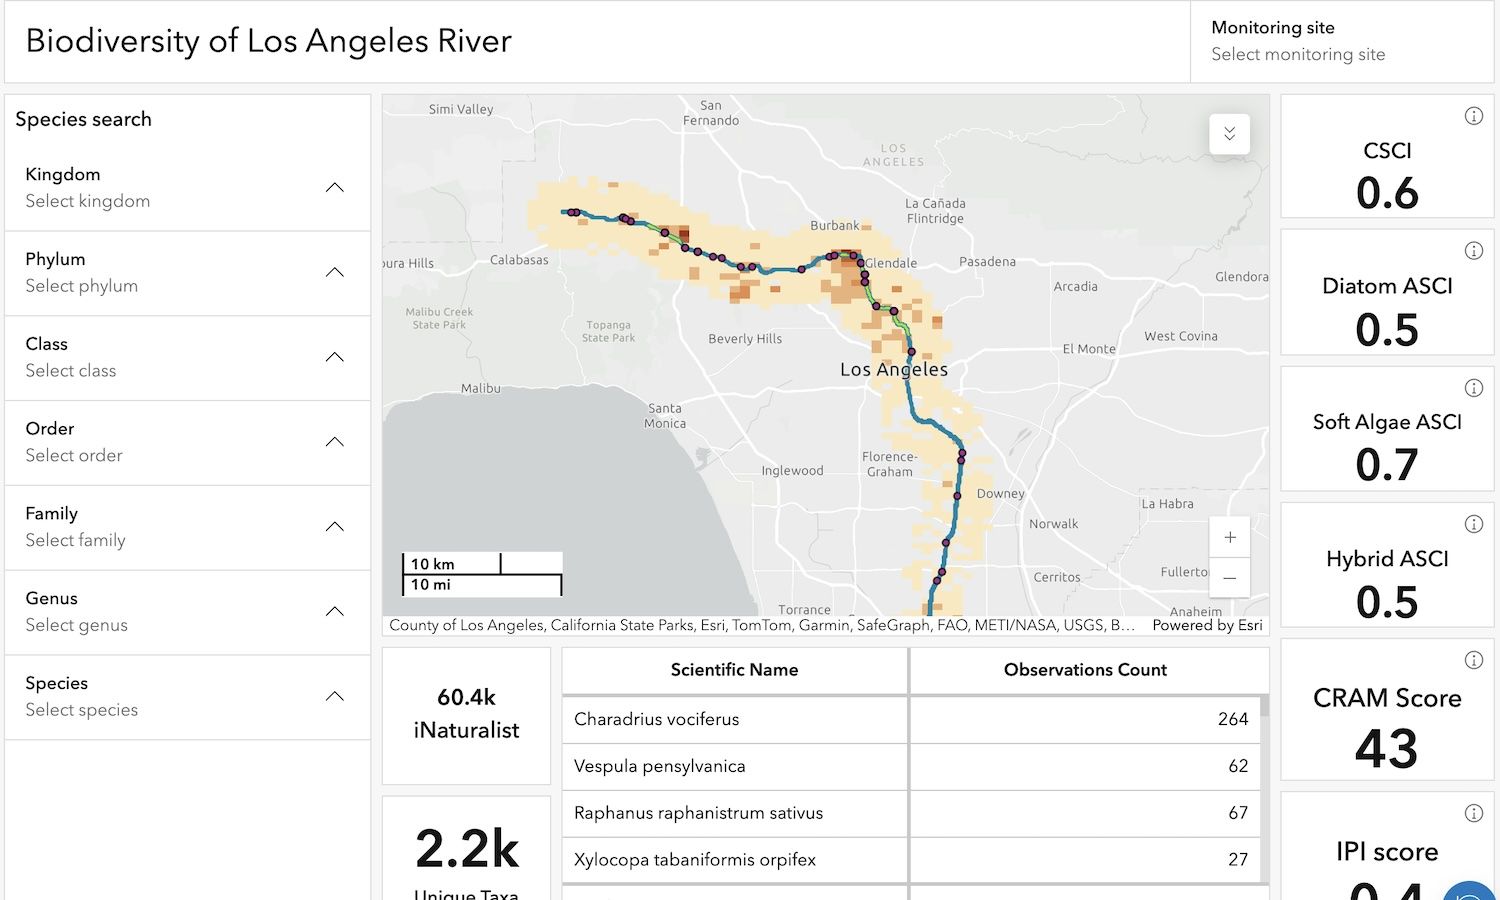The width and height of the screenshot is (1500, 900).
Task: Click the CSCI info icon
Action: click(1473, 116)
